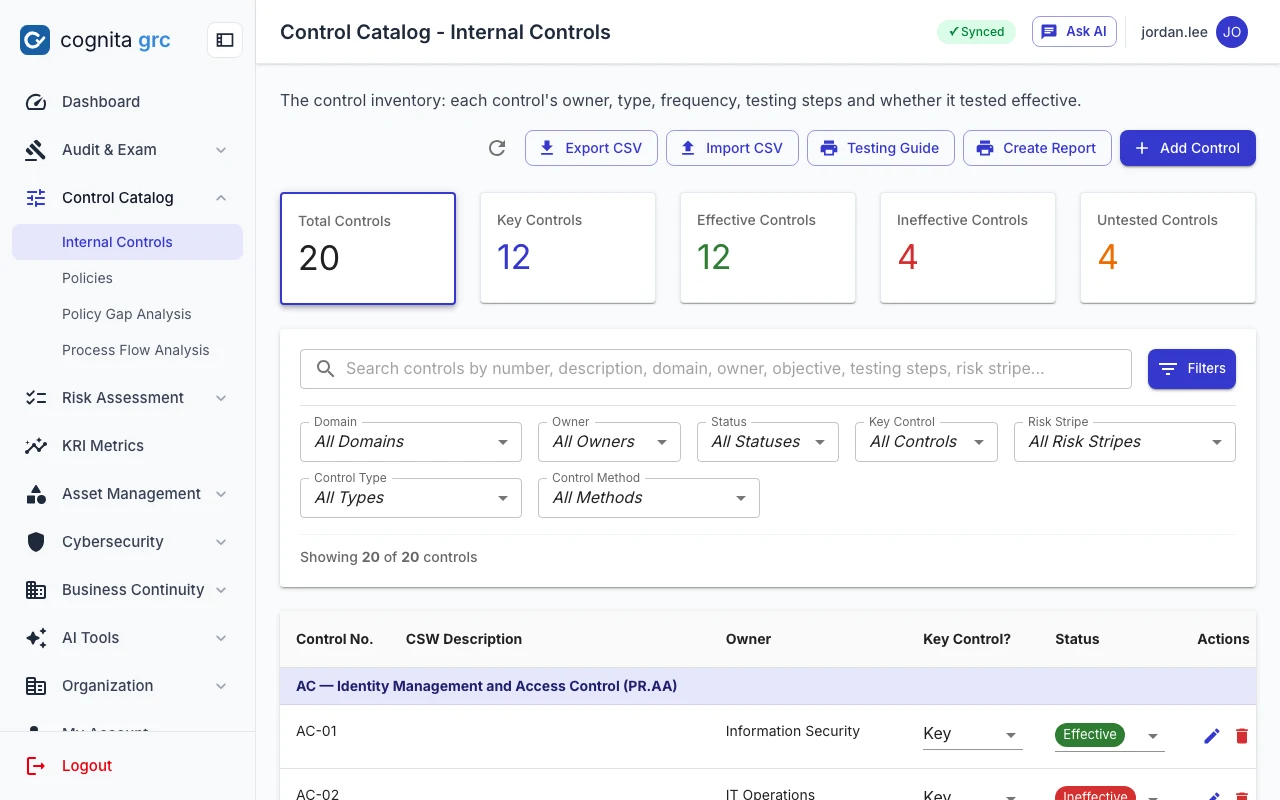Open the Dashboard gauge icon
The height and width of the screenshot is (800, 1280).
pyautogui.click(x=36, y=102)
